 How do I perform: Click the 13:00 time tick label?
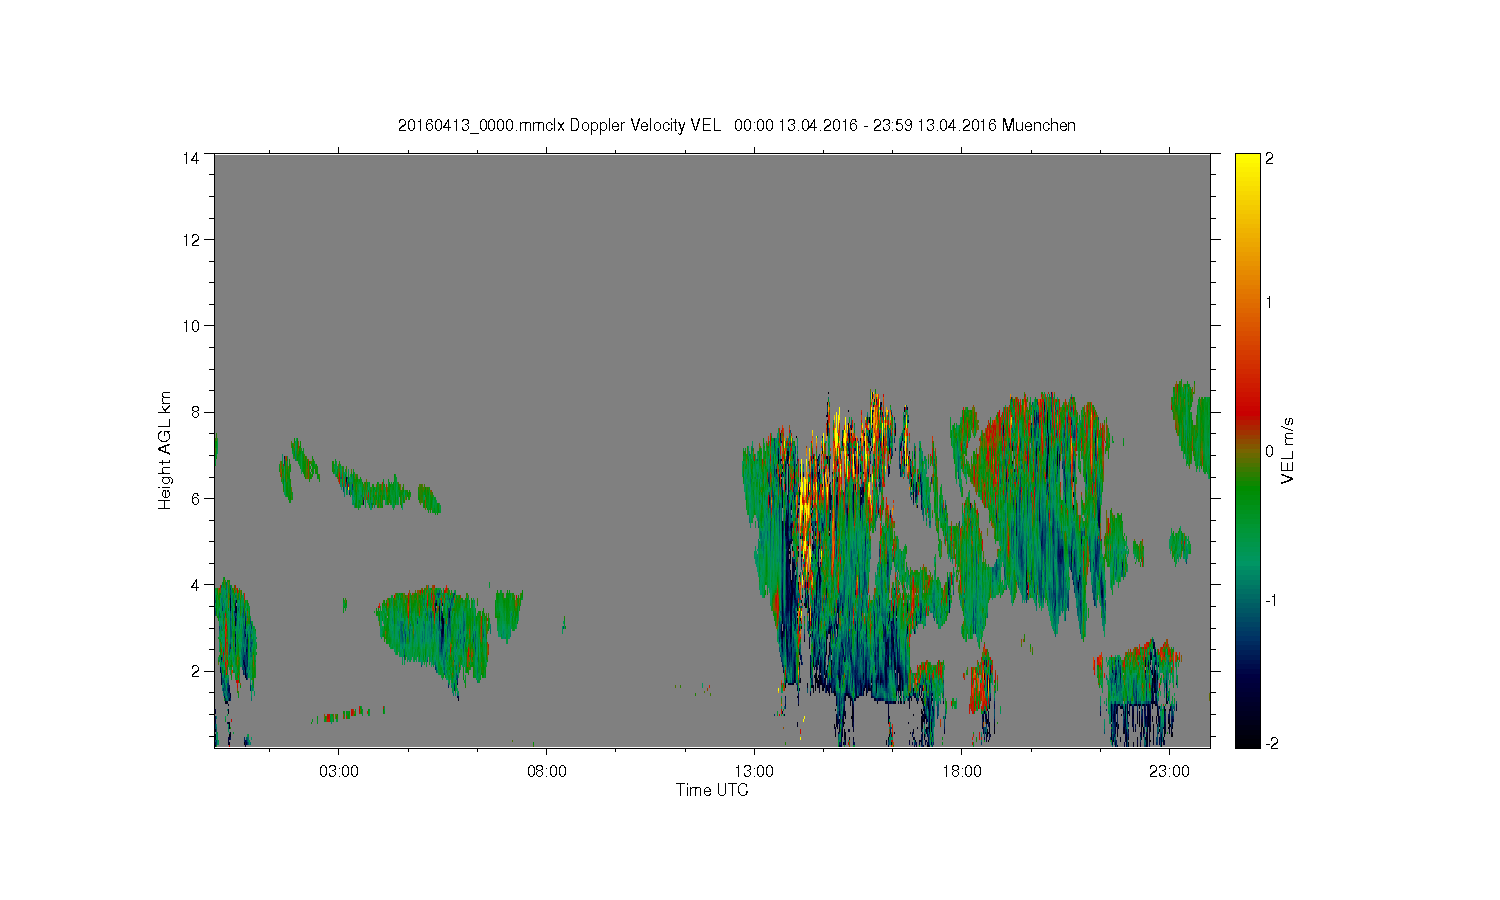coord(754,772)
